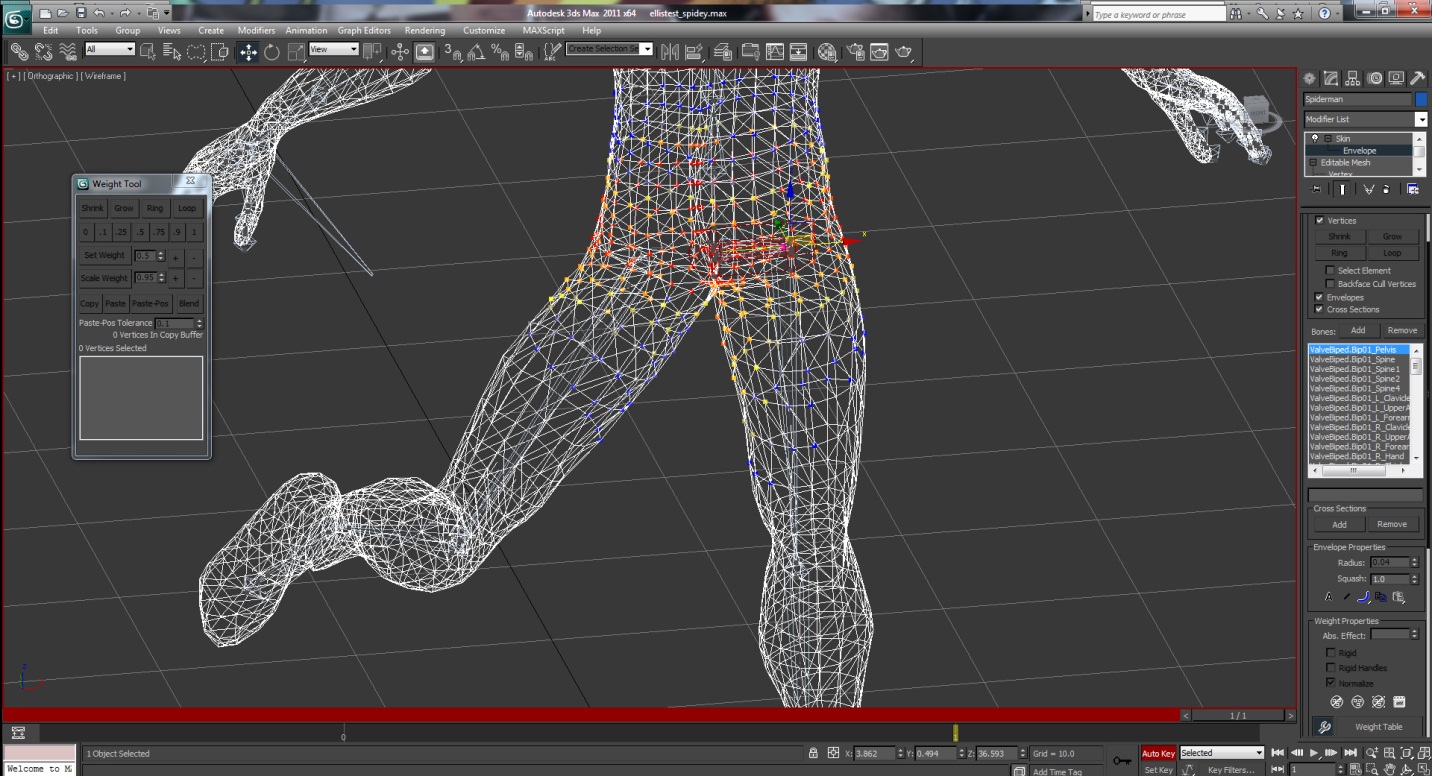Click the Undo arrow icon
Screen dimensions: 1432x776
pyautogui.click(x=99, y=13)
